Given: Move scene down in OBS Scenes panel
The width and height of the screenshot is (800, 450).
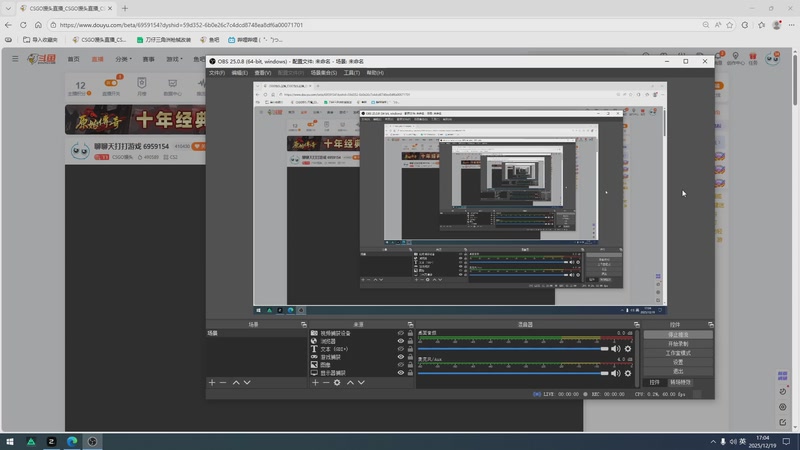Looking at the screenshot, I should (247, 382).
